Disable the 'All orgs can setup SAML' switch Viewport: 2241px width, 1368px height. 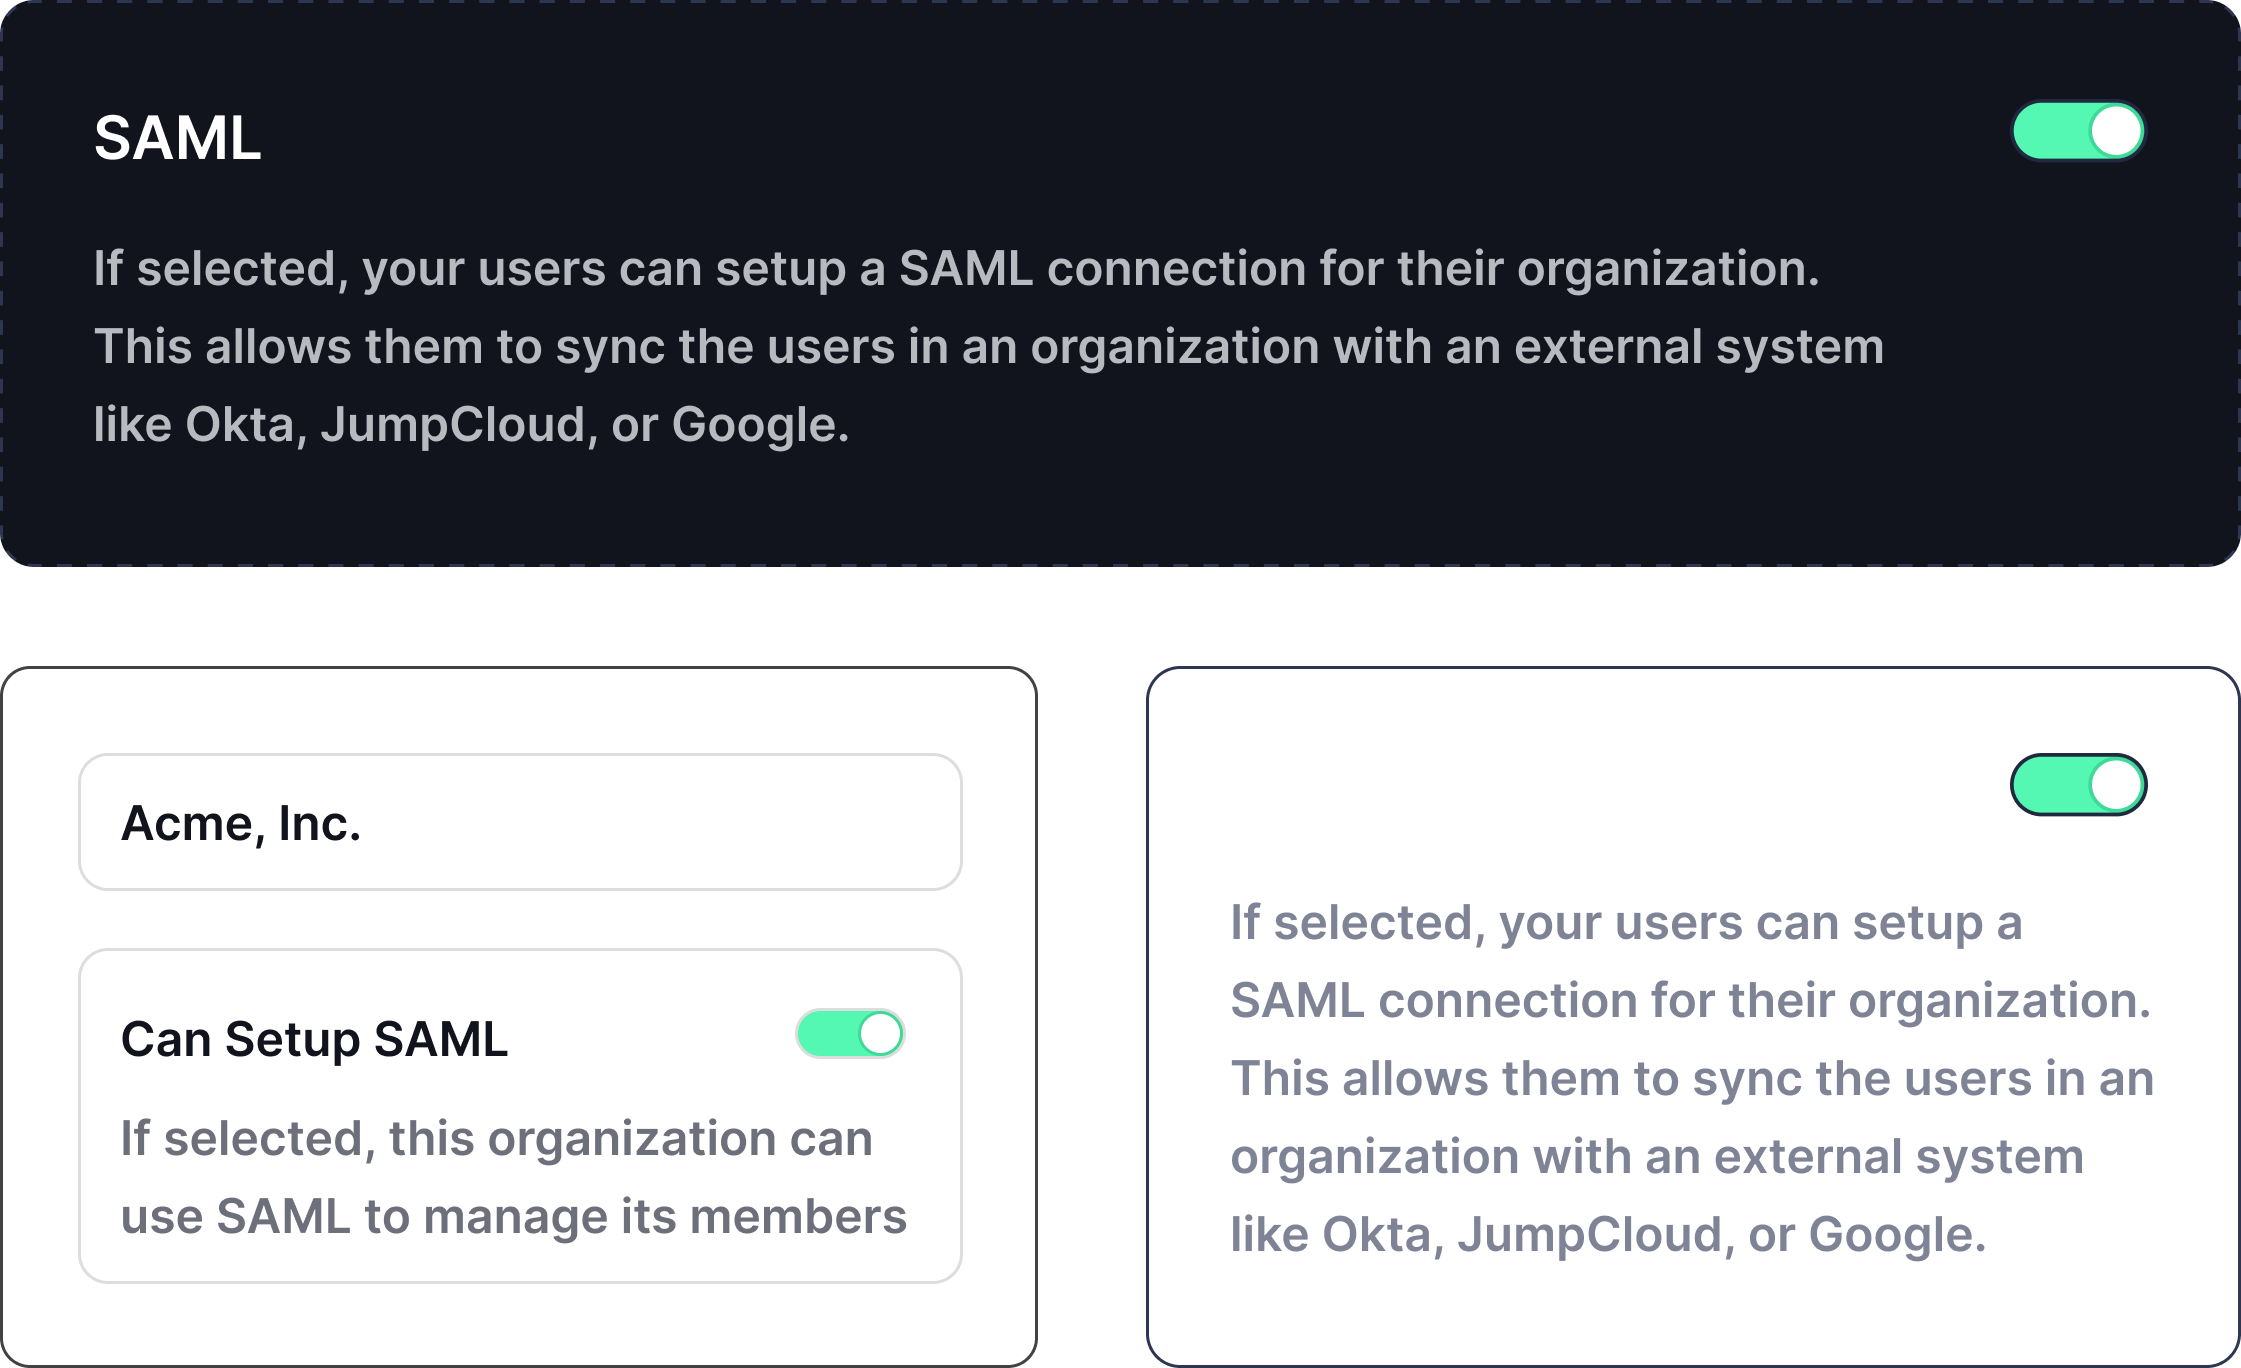click(2078, 785)
